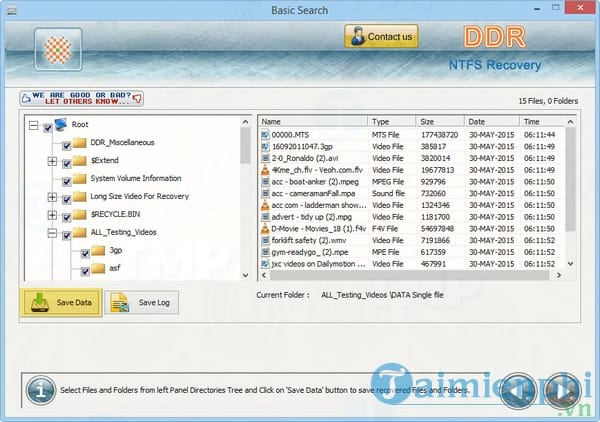
Task: Click the DDR_Miscellaneous folder icon
Action: click(x=80, y=143)
